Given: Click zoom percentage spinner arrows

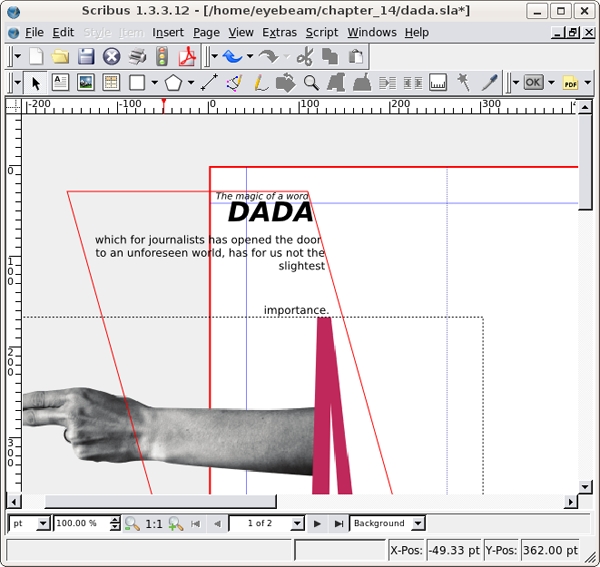Looking at the screenshot, I should point(115,523).
